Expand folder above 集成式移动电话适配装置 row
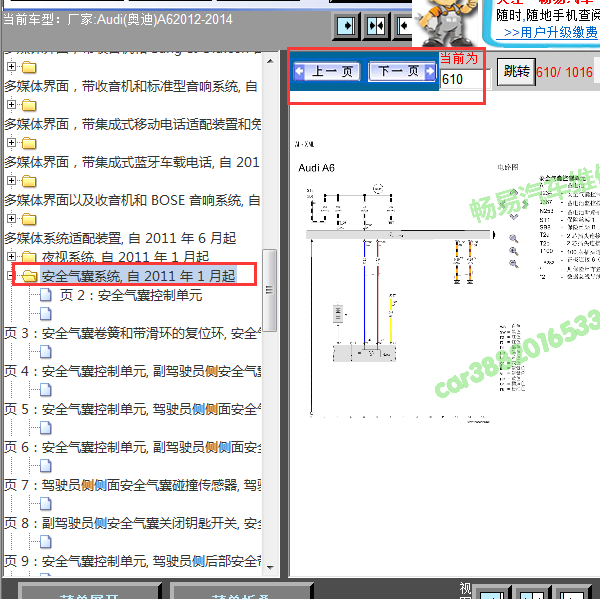600x599 pixels. [x=11, y=104]
